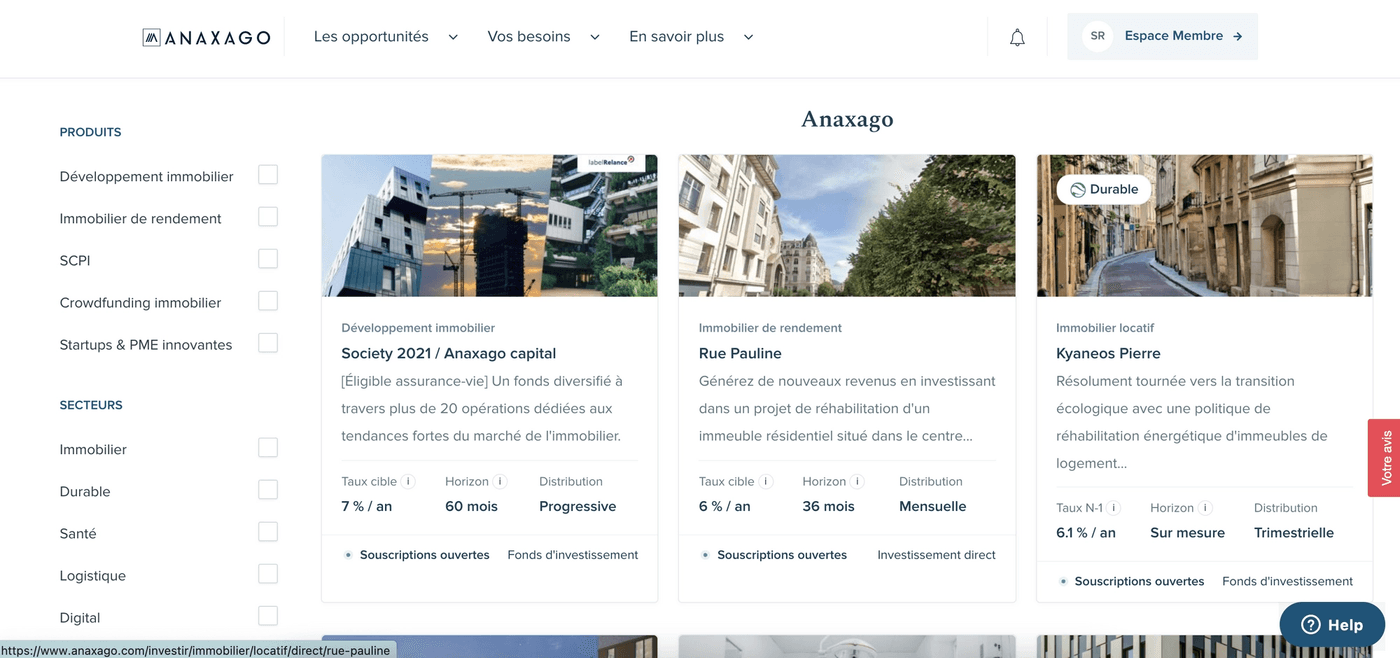Open the Rue Pauline project title
Image resolution: width=1400 pixels, height=658 pixels.
pyautogui.click(x=740, y=353)
